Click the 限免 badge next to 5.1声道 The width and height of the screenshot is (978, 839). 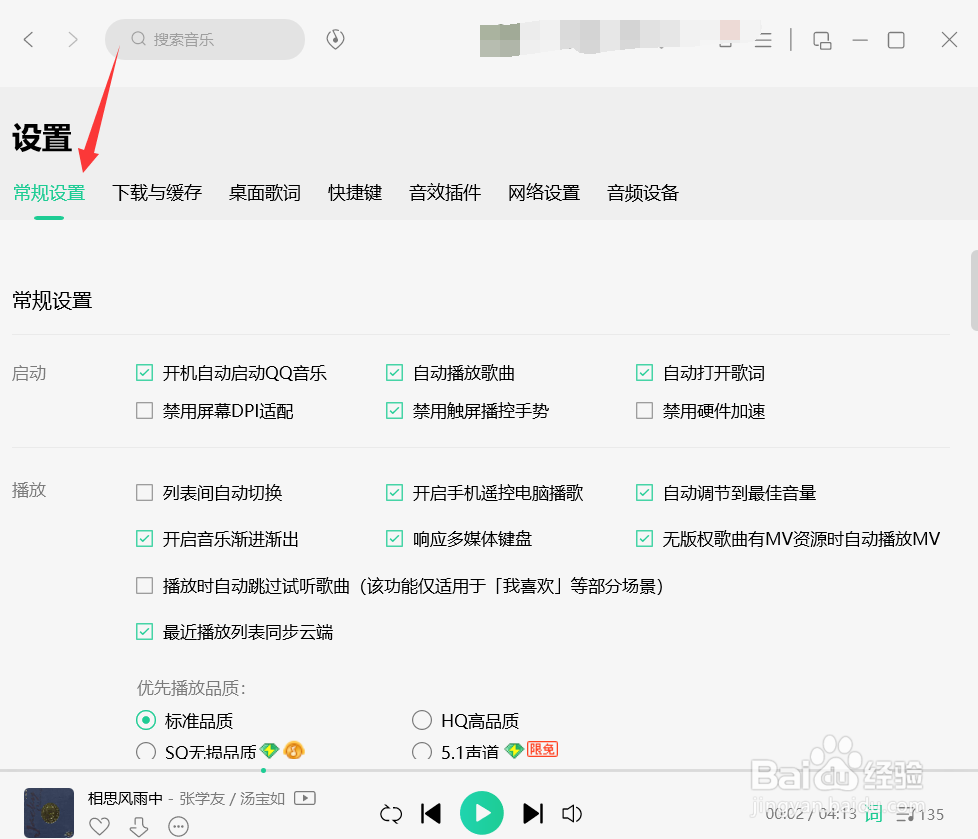coord(542,749)
